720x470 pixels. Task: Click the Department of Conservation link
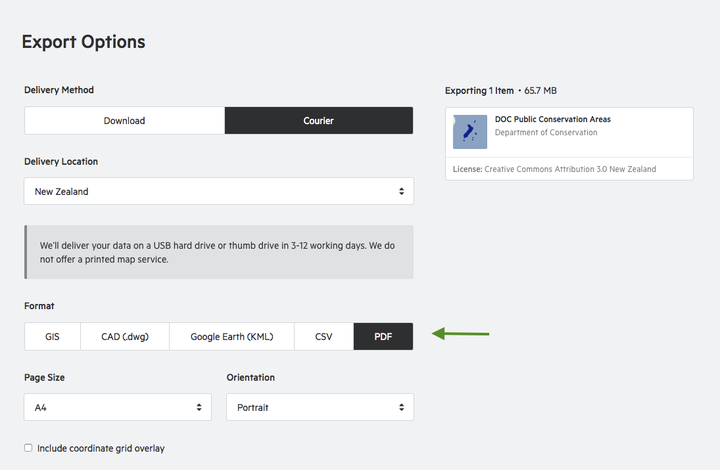(x=546, y=132)
